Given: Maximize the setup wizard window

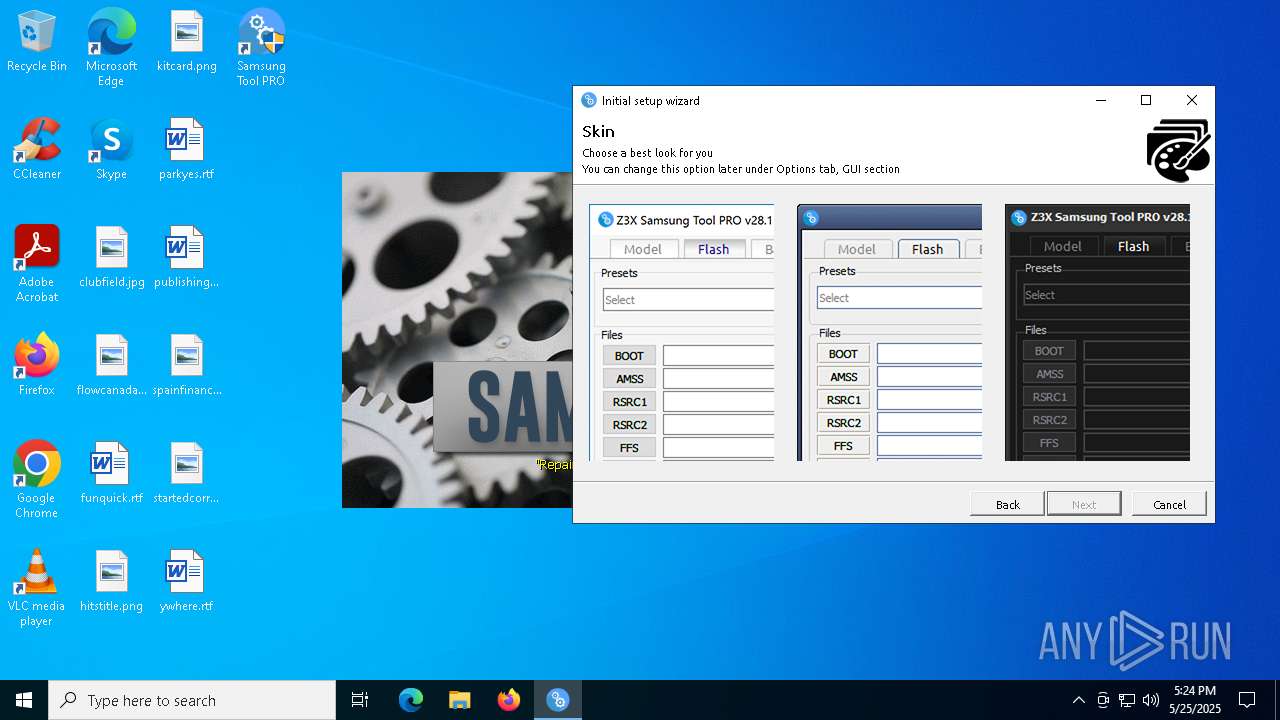Looking at the screenshot, I should tap(1146, 100).
